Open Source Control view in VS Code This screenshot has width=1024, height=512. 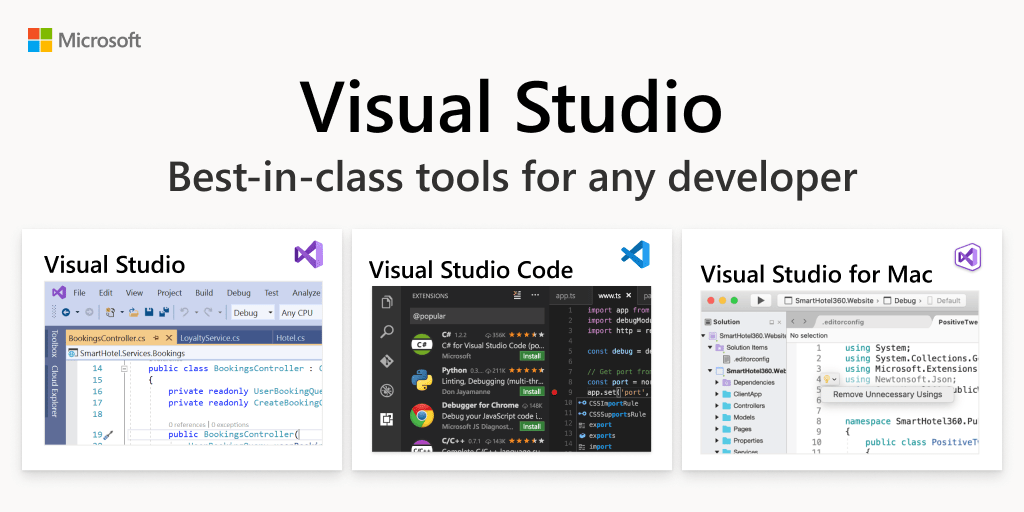(x=387, y=361)
